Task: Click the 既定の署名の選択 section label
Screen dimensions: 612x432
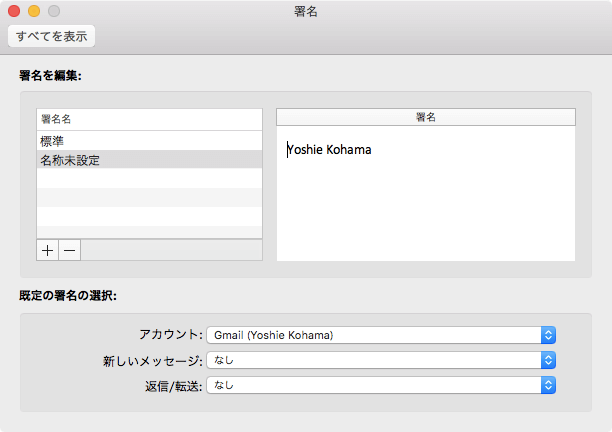Action: 68,296
